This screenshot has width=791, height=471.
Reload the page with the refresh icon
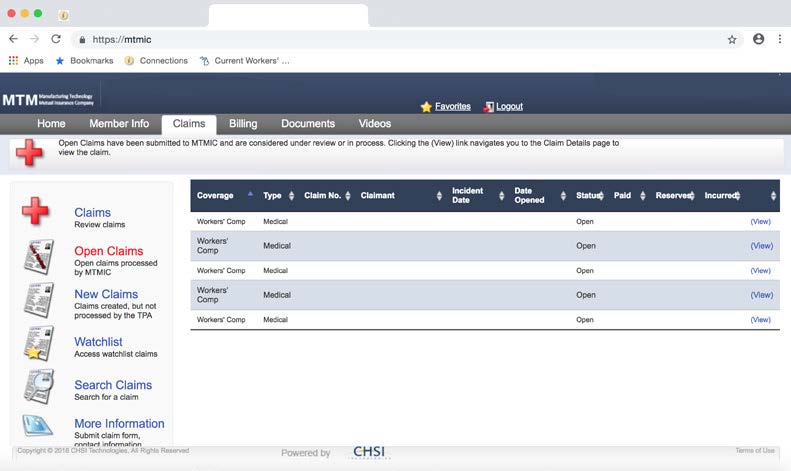click(x=56, y=39)
